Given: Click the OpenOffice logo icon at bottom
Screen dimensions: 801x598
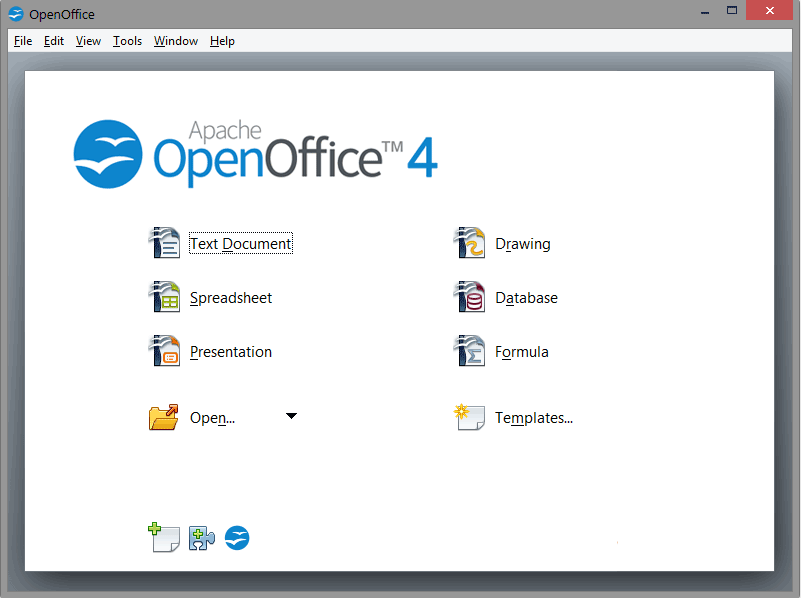Looking at the screenshot, I should 237,538.
